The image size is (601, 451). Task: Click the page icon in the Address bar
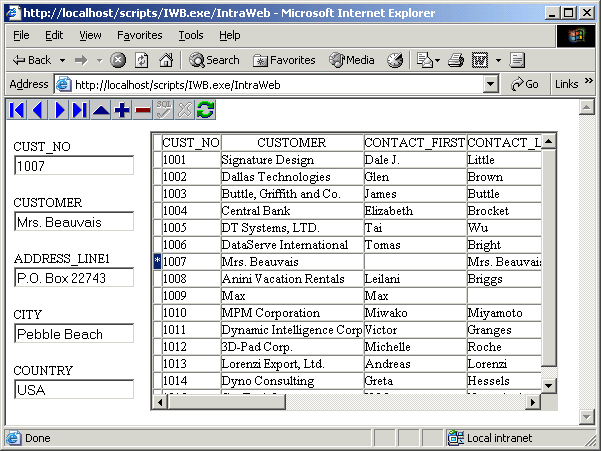pyautogui.click(x=63, y=84)
